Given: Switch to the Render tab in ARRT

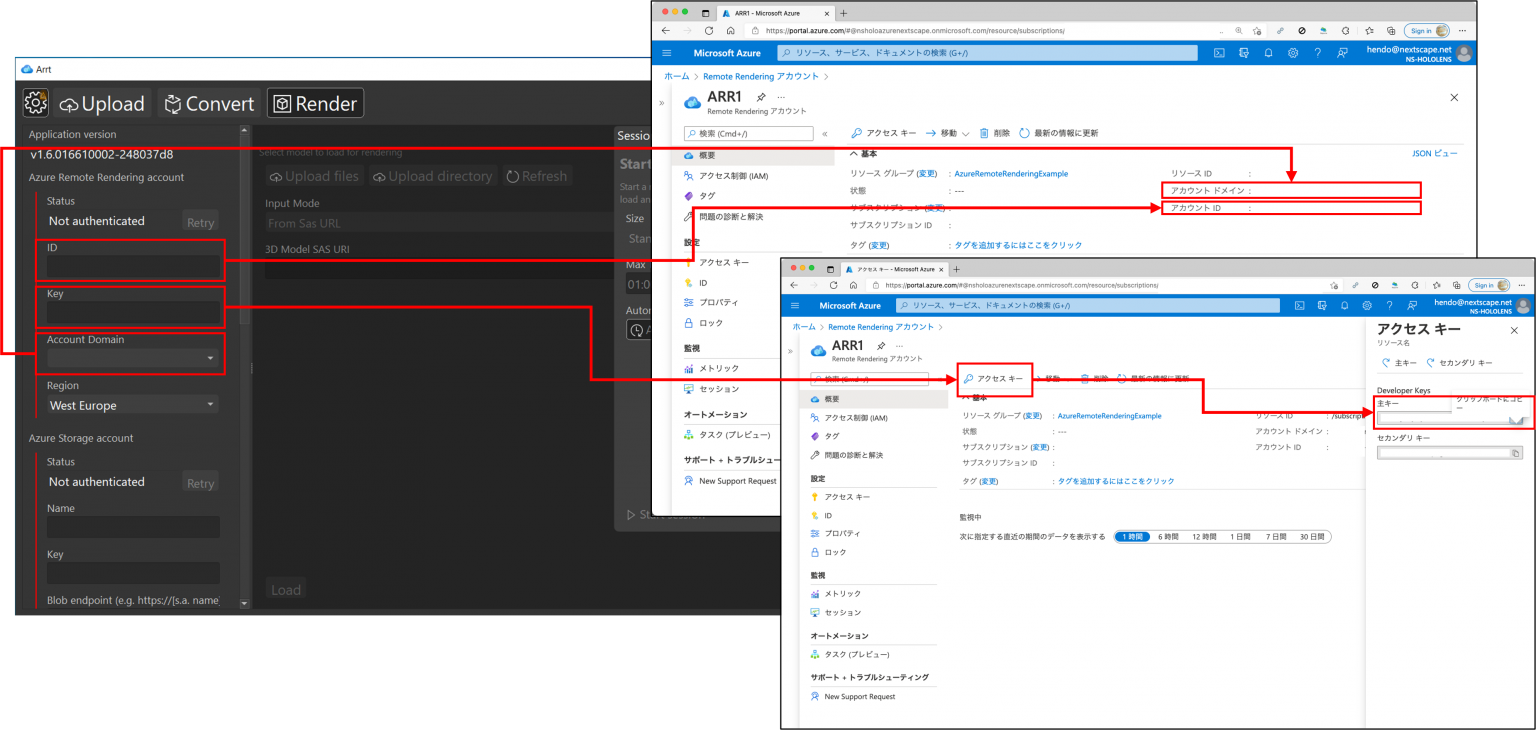Looking at the screenshot, I should click(315, 101).
